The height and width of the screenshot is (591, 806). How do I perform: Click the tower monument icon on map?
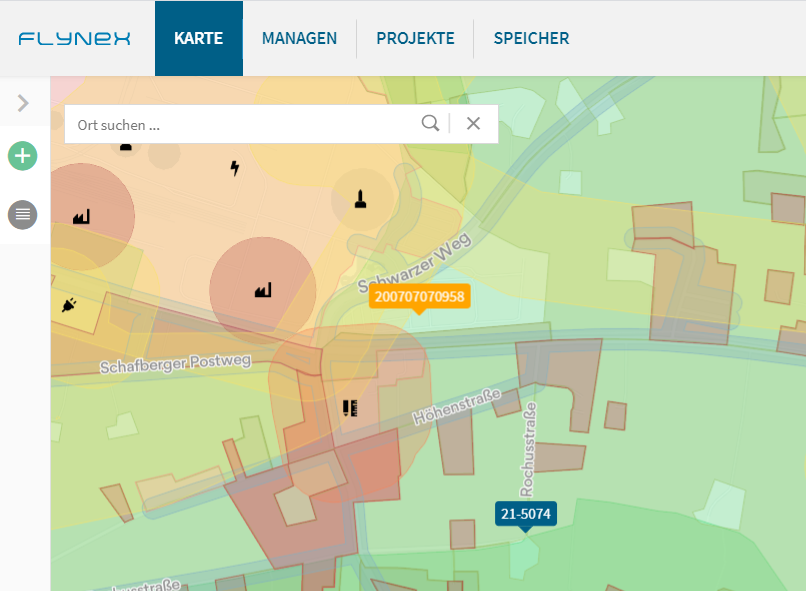[360, 199]
